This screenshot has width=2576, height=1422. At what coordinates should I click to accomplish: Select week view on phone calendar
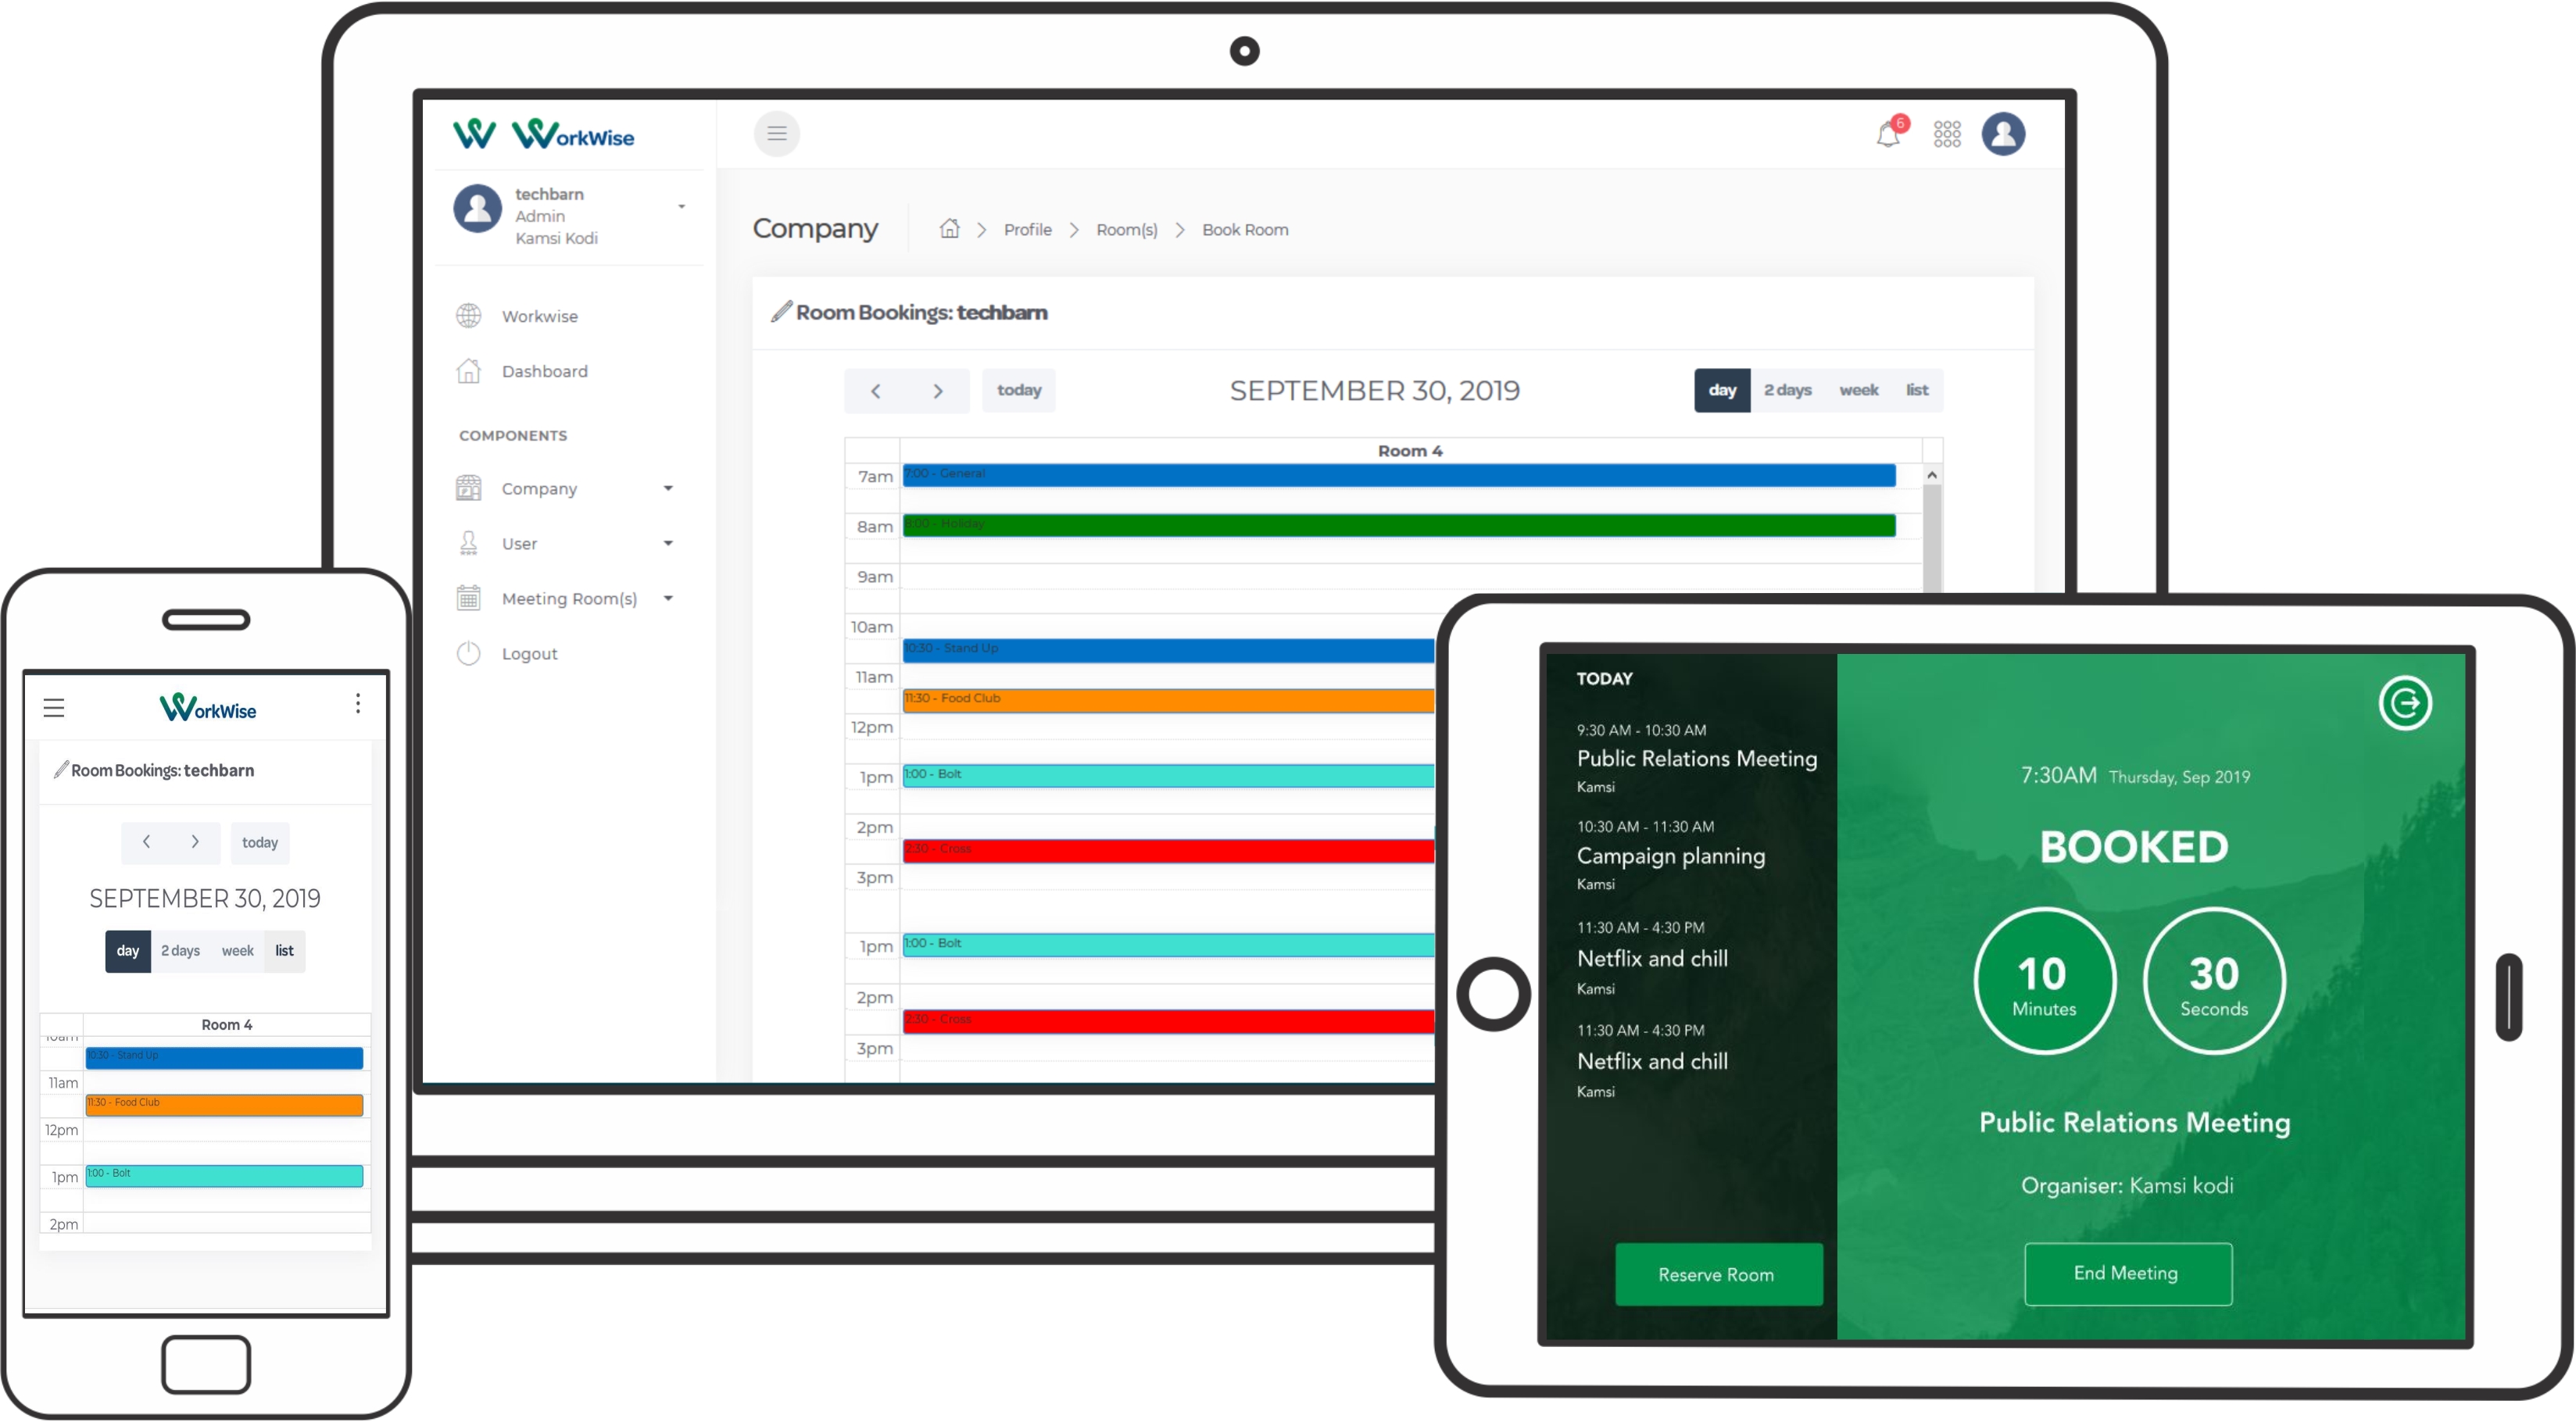(238, 951)
